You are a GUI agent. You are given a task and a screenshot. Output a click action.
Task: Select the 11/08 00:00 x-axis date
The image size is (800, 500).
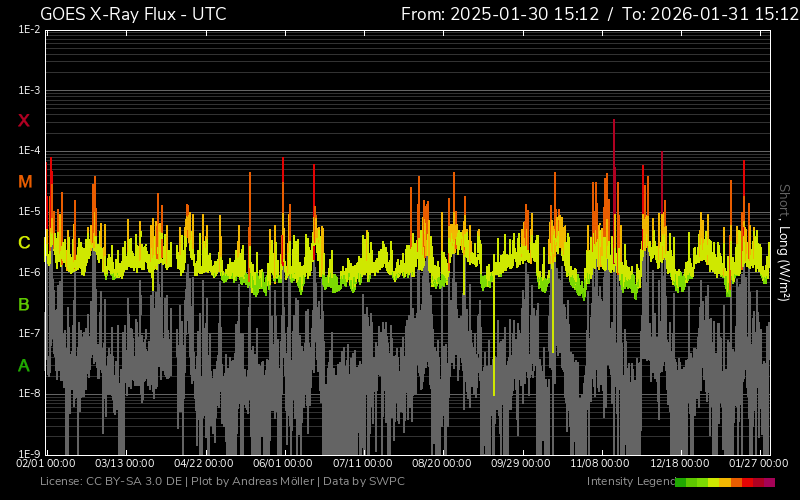600,464
